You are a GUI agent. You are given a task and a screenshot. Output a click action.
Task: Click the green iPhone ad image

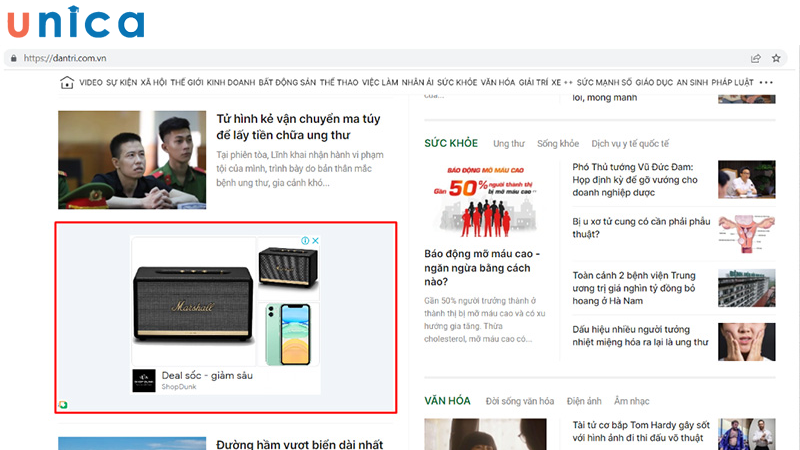pyautogui.click(x=288, y=334)
